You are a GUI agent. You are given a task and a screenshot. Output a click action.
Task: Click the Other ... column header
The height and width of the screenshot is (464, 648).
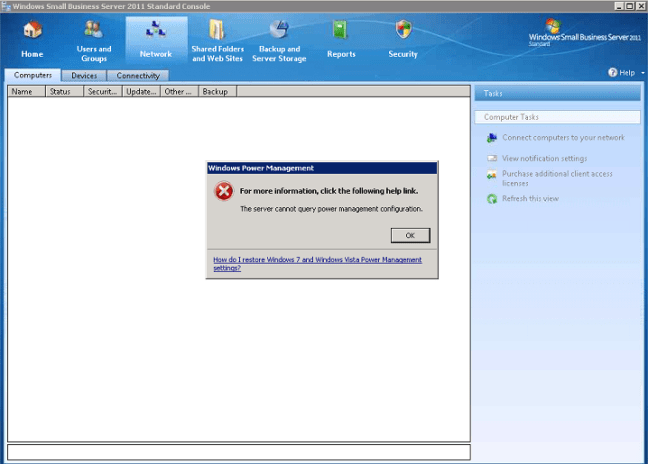click(x=179, y=91)
